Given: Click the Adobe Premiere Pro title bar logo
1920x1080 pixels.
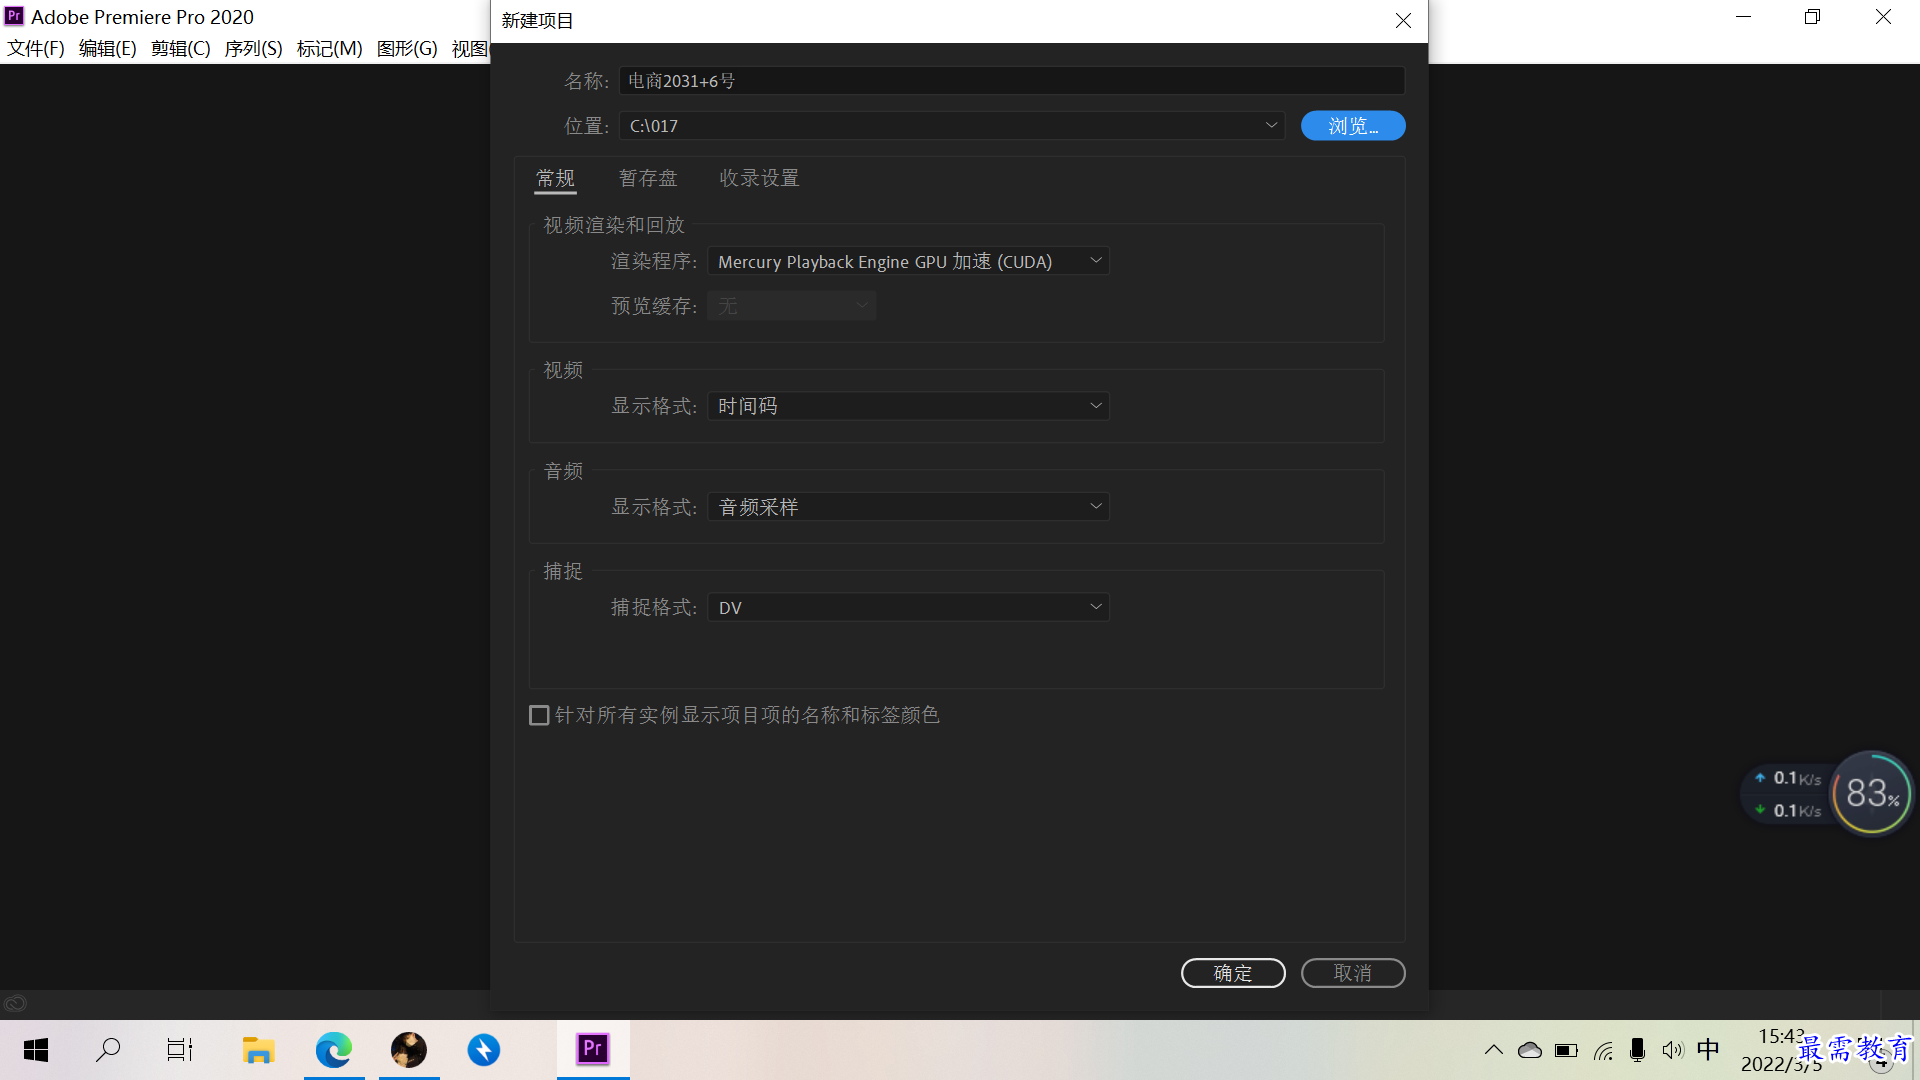Looking at the screenshot, I should [14, 16].
